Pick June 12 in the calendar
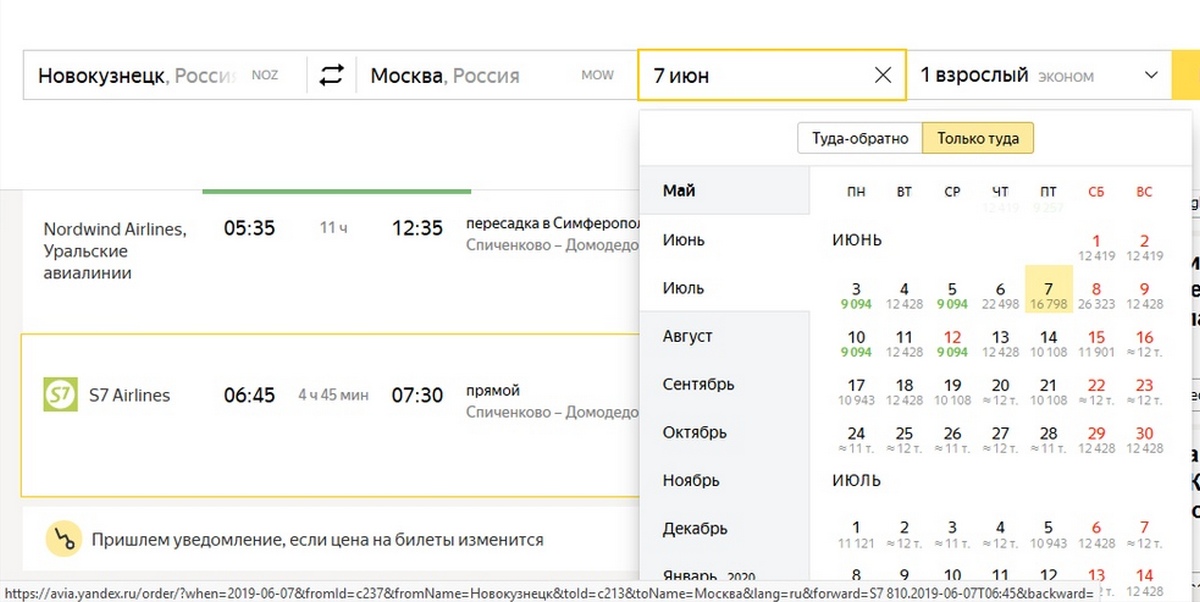 point(952,343)
